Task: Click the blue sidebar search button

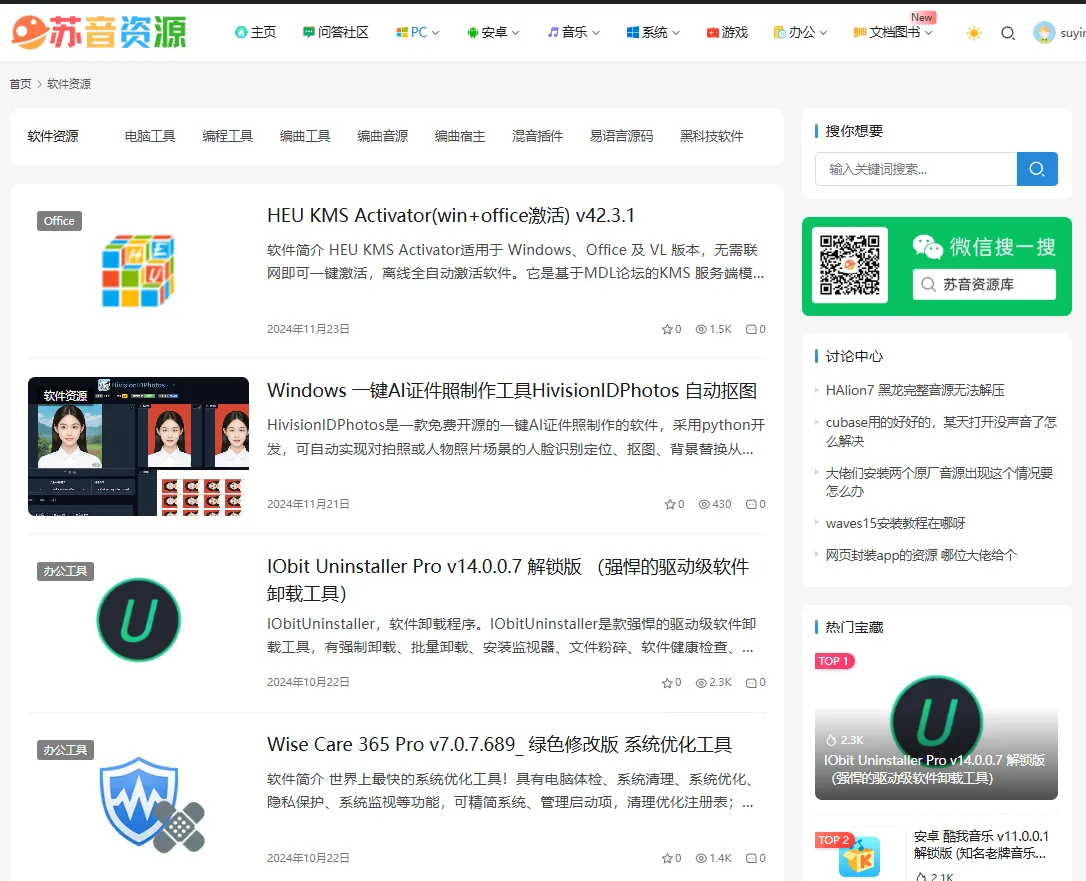Action: 1037,169
